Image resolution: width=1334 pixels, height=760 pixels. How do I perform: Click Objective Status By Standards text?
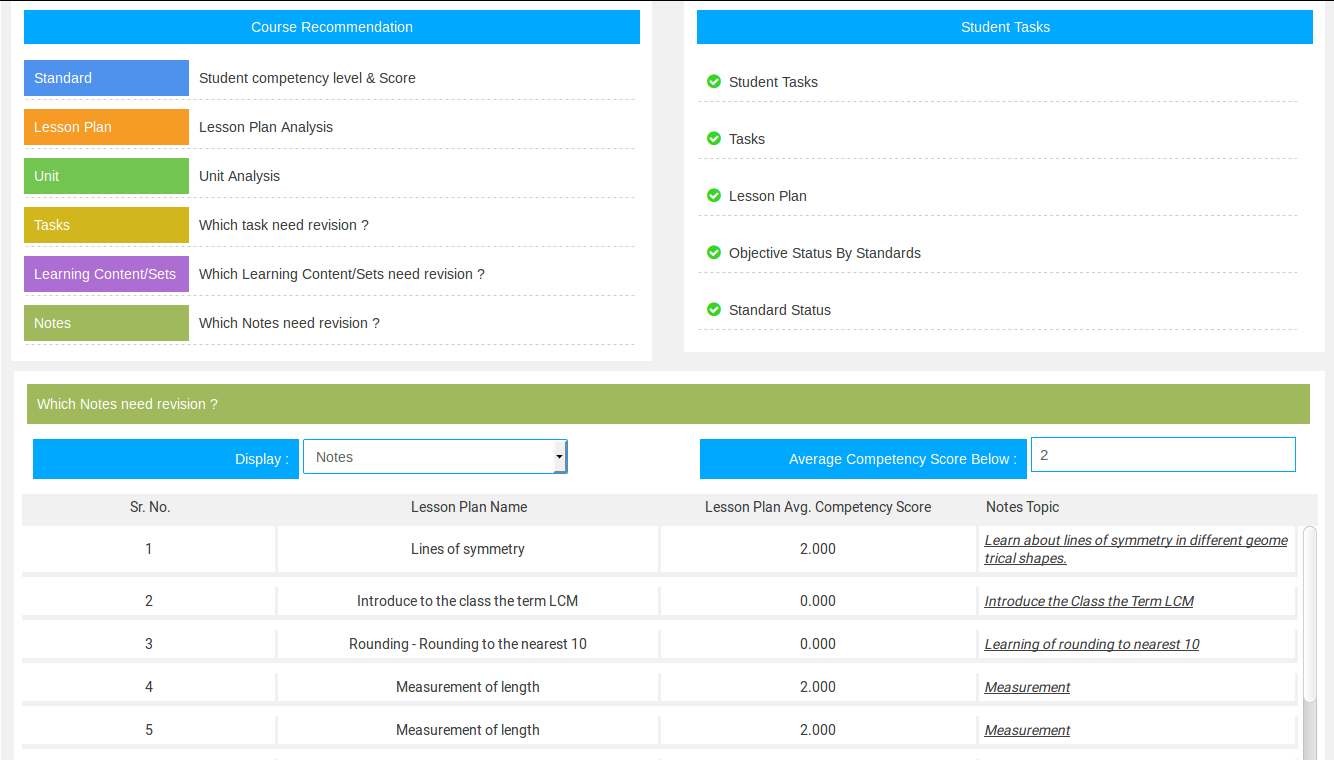click(825, 253)
